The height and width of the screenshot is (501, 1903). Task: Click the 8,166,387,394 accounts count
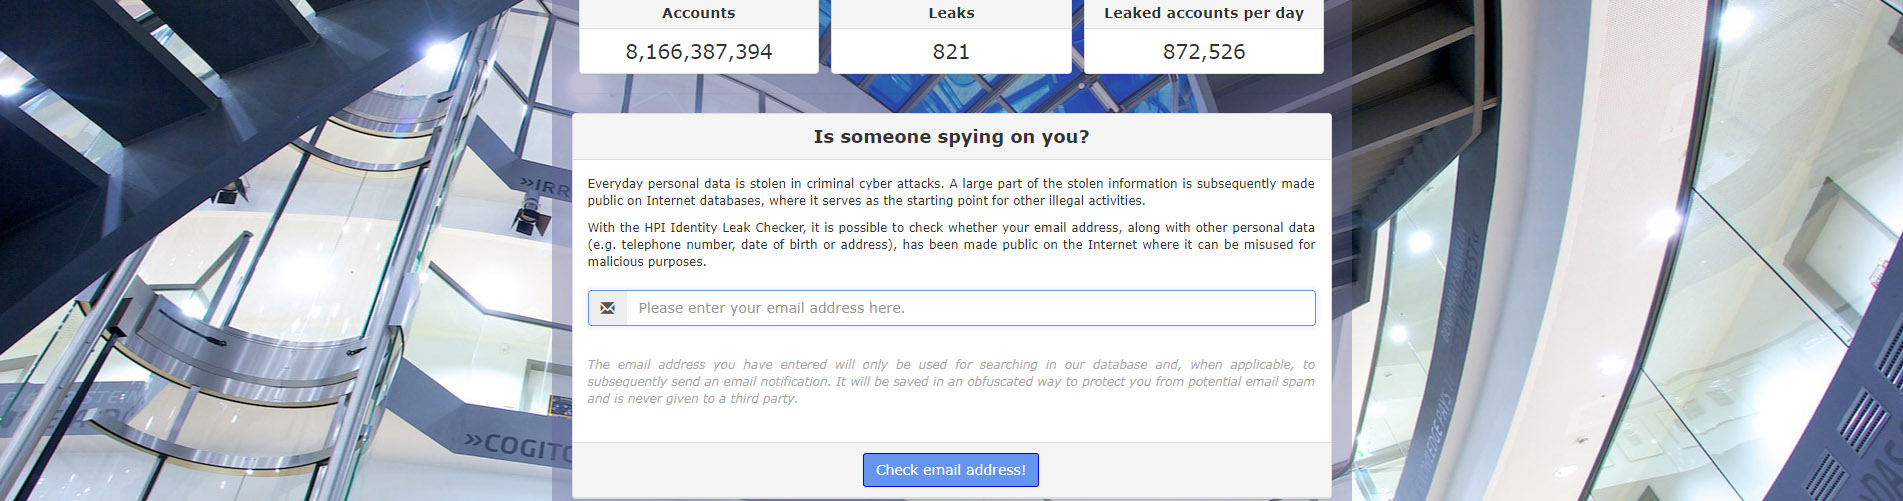click(x=699, y=52)
